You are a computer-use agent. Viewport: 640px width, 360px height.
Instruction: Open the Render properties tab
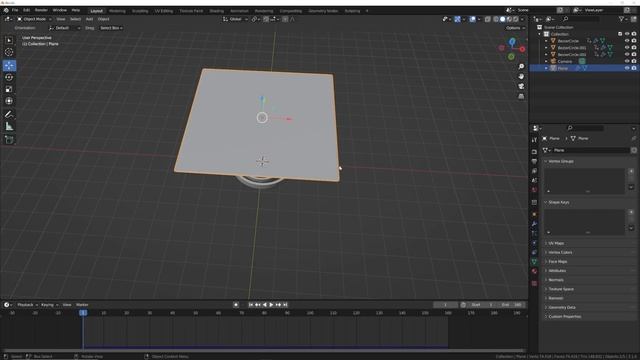pyautogui.click(x=534, y=152)
